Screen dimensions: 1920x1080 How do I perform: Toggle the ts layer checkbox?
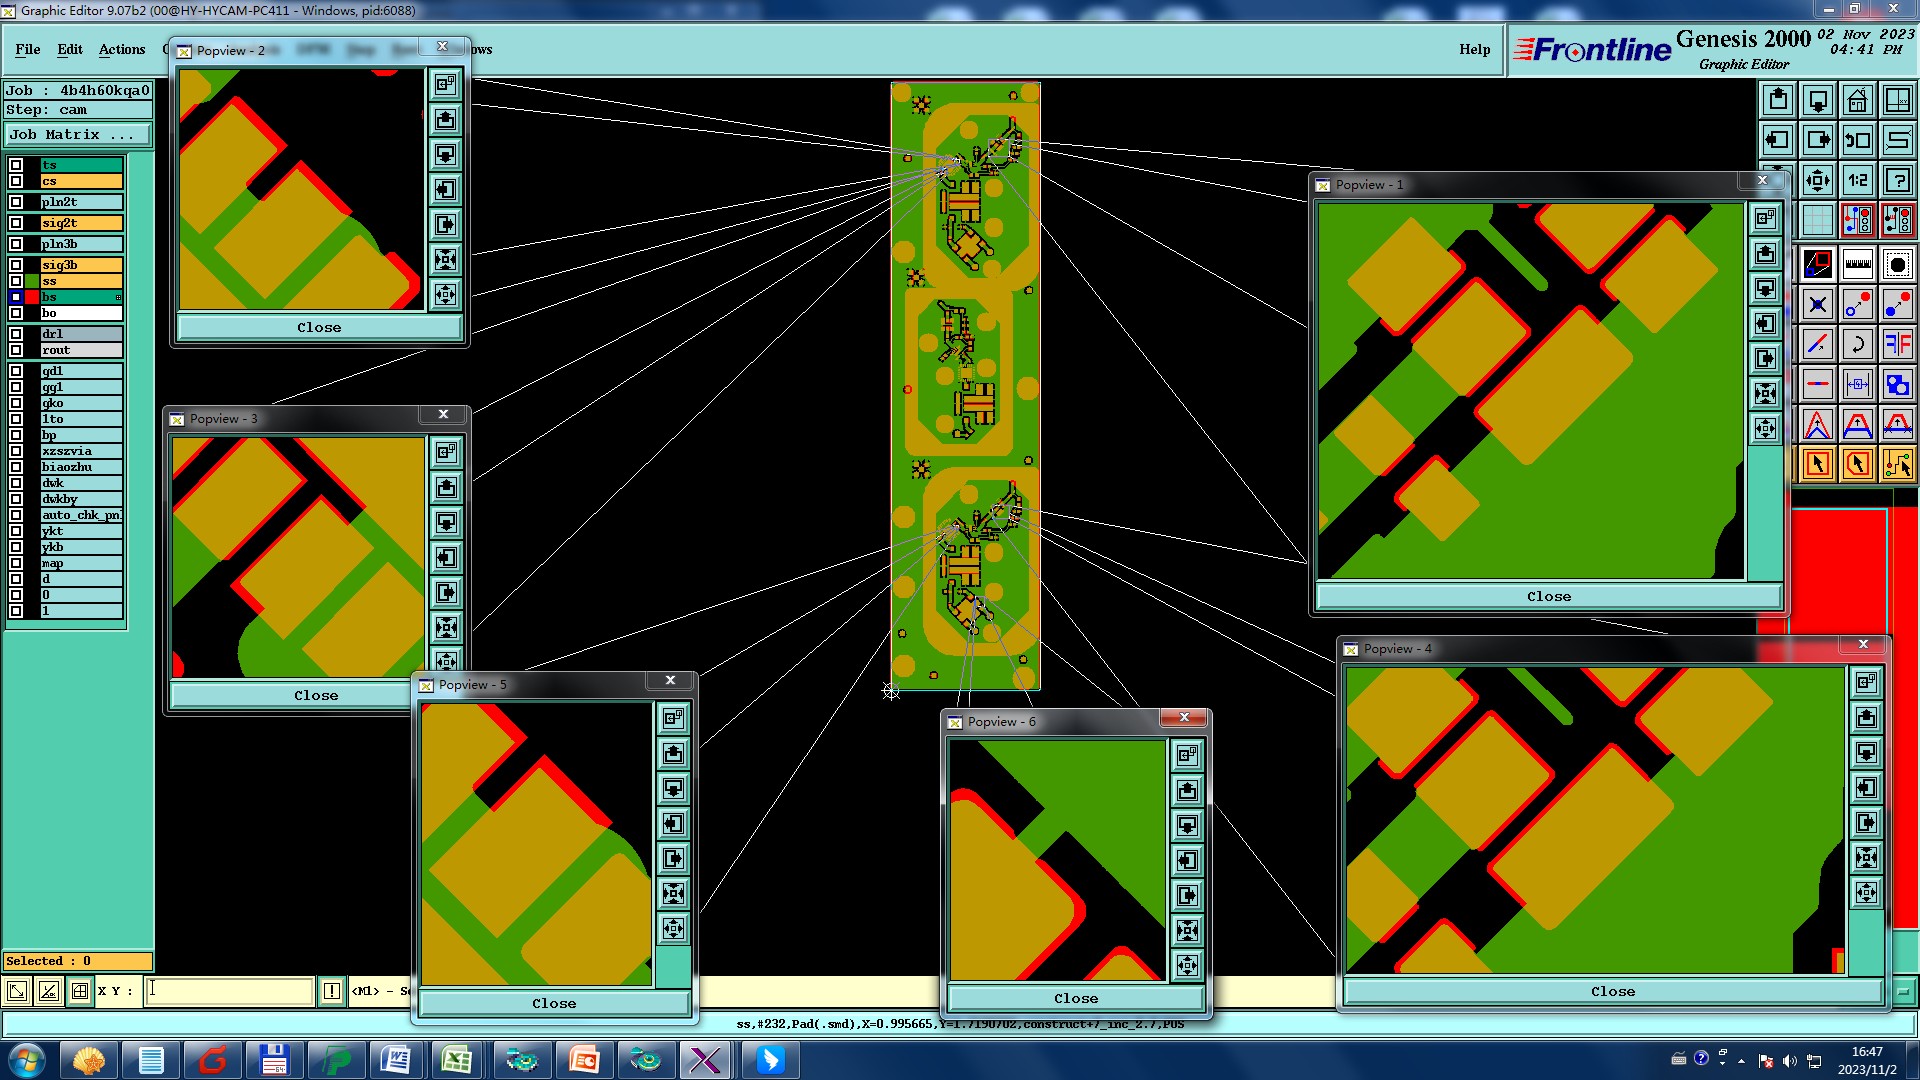click(x=16, y=165)
